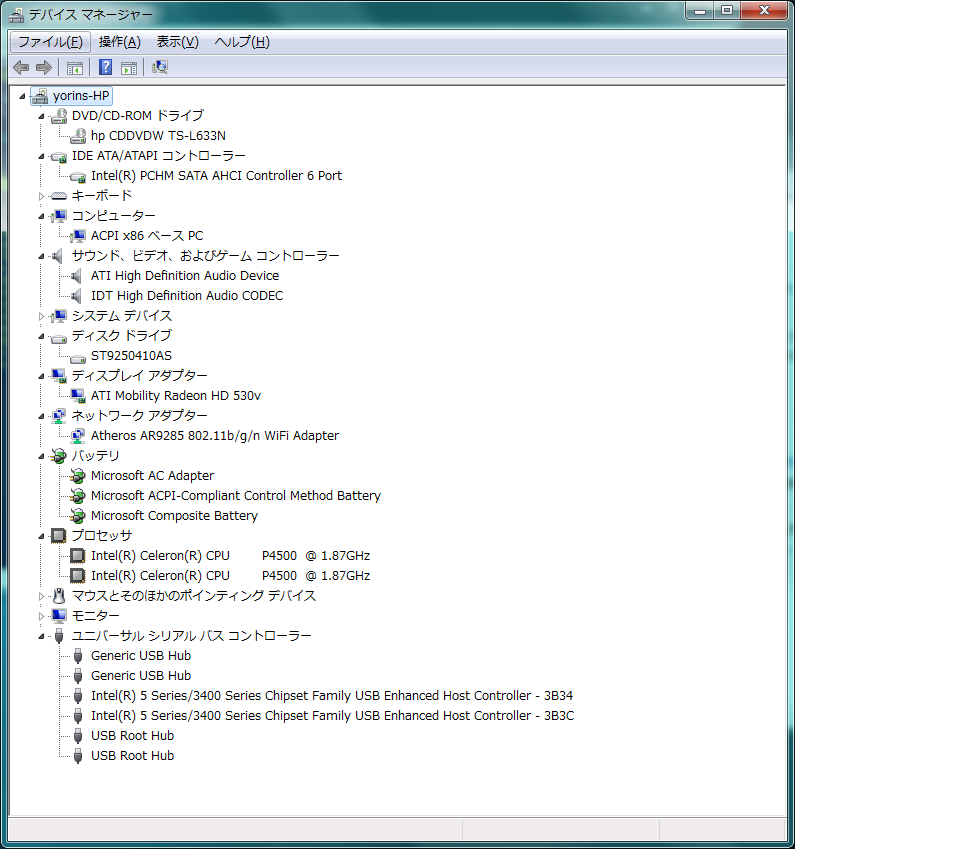
Task: Select the first USB Root Hub
Action: pyautogui.click(x=132, y=736)
